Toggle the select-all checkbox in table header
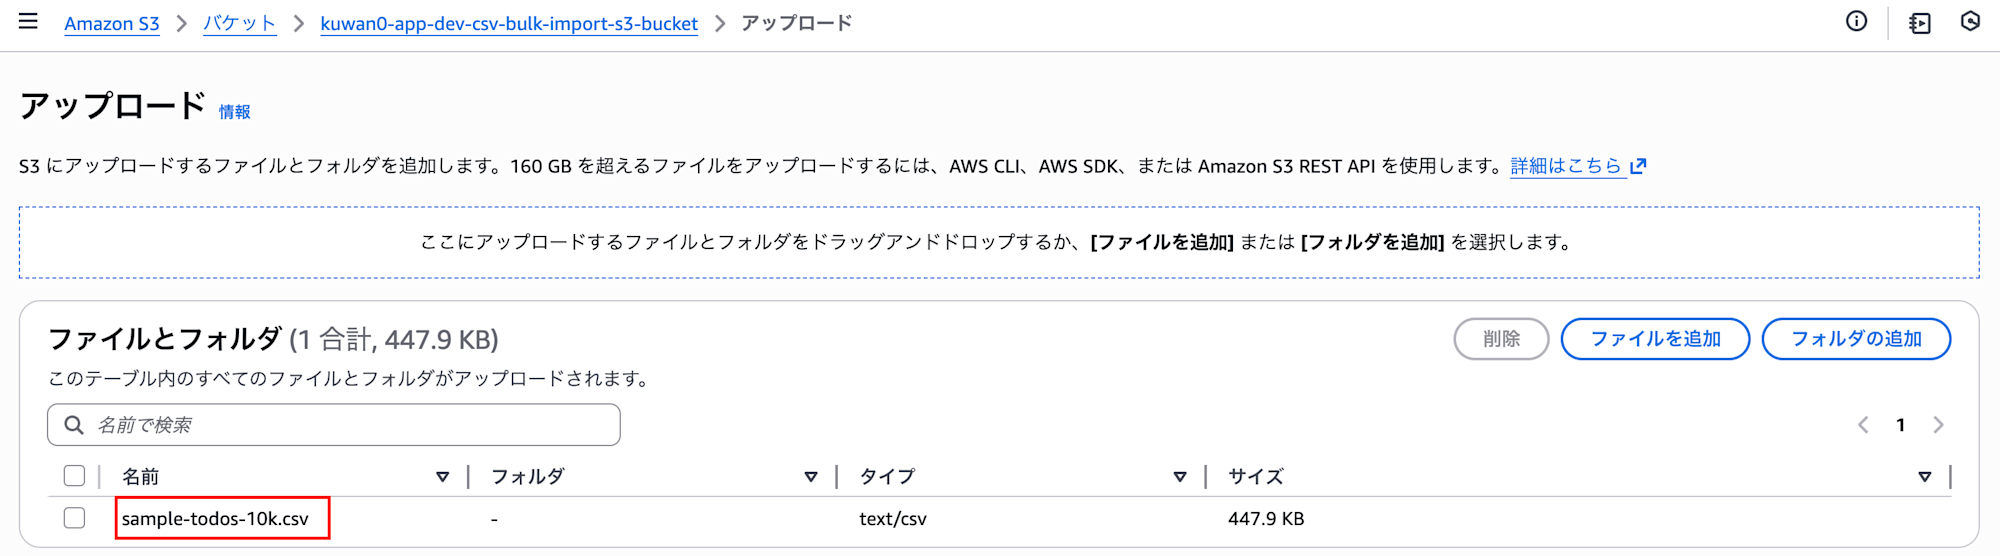This screenshot has height=556, width=2000. point(74,476)
